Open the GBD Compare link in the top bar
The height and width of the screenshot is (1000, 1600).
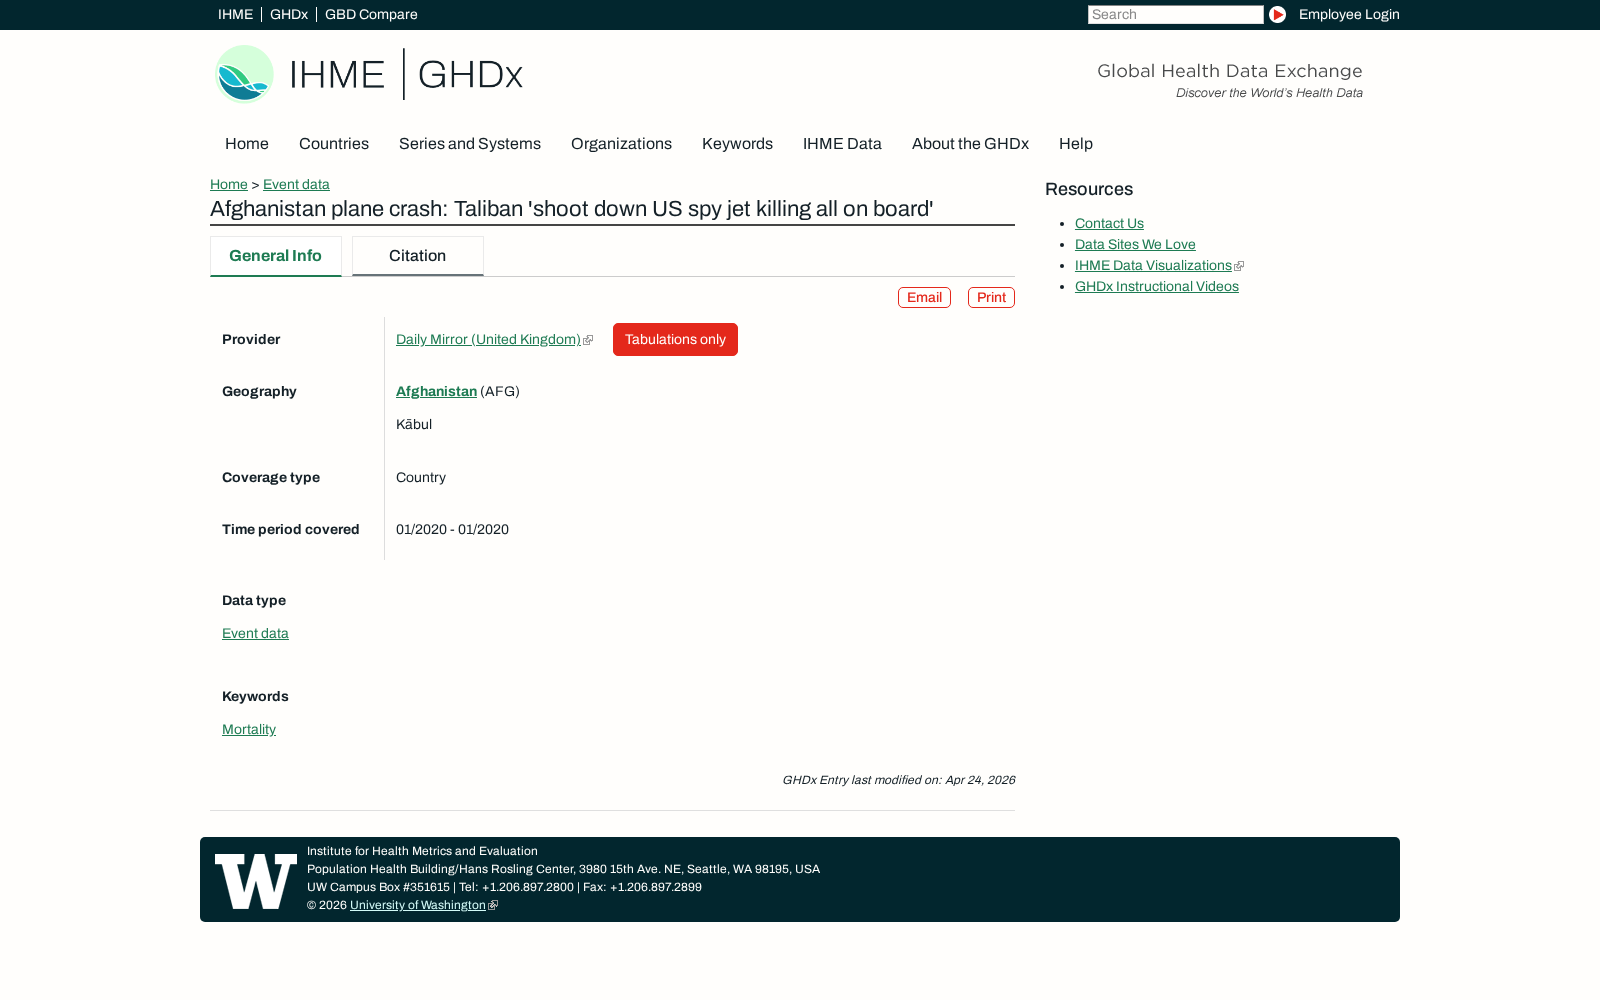tap(371, 14)
